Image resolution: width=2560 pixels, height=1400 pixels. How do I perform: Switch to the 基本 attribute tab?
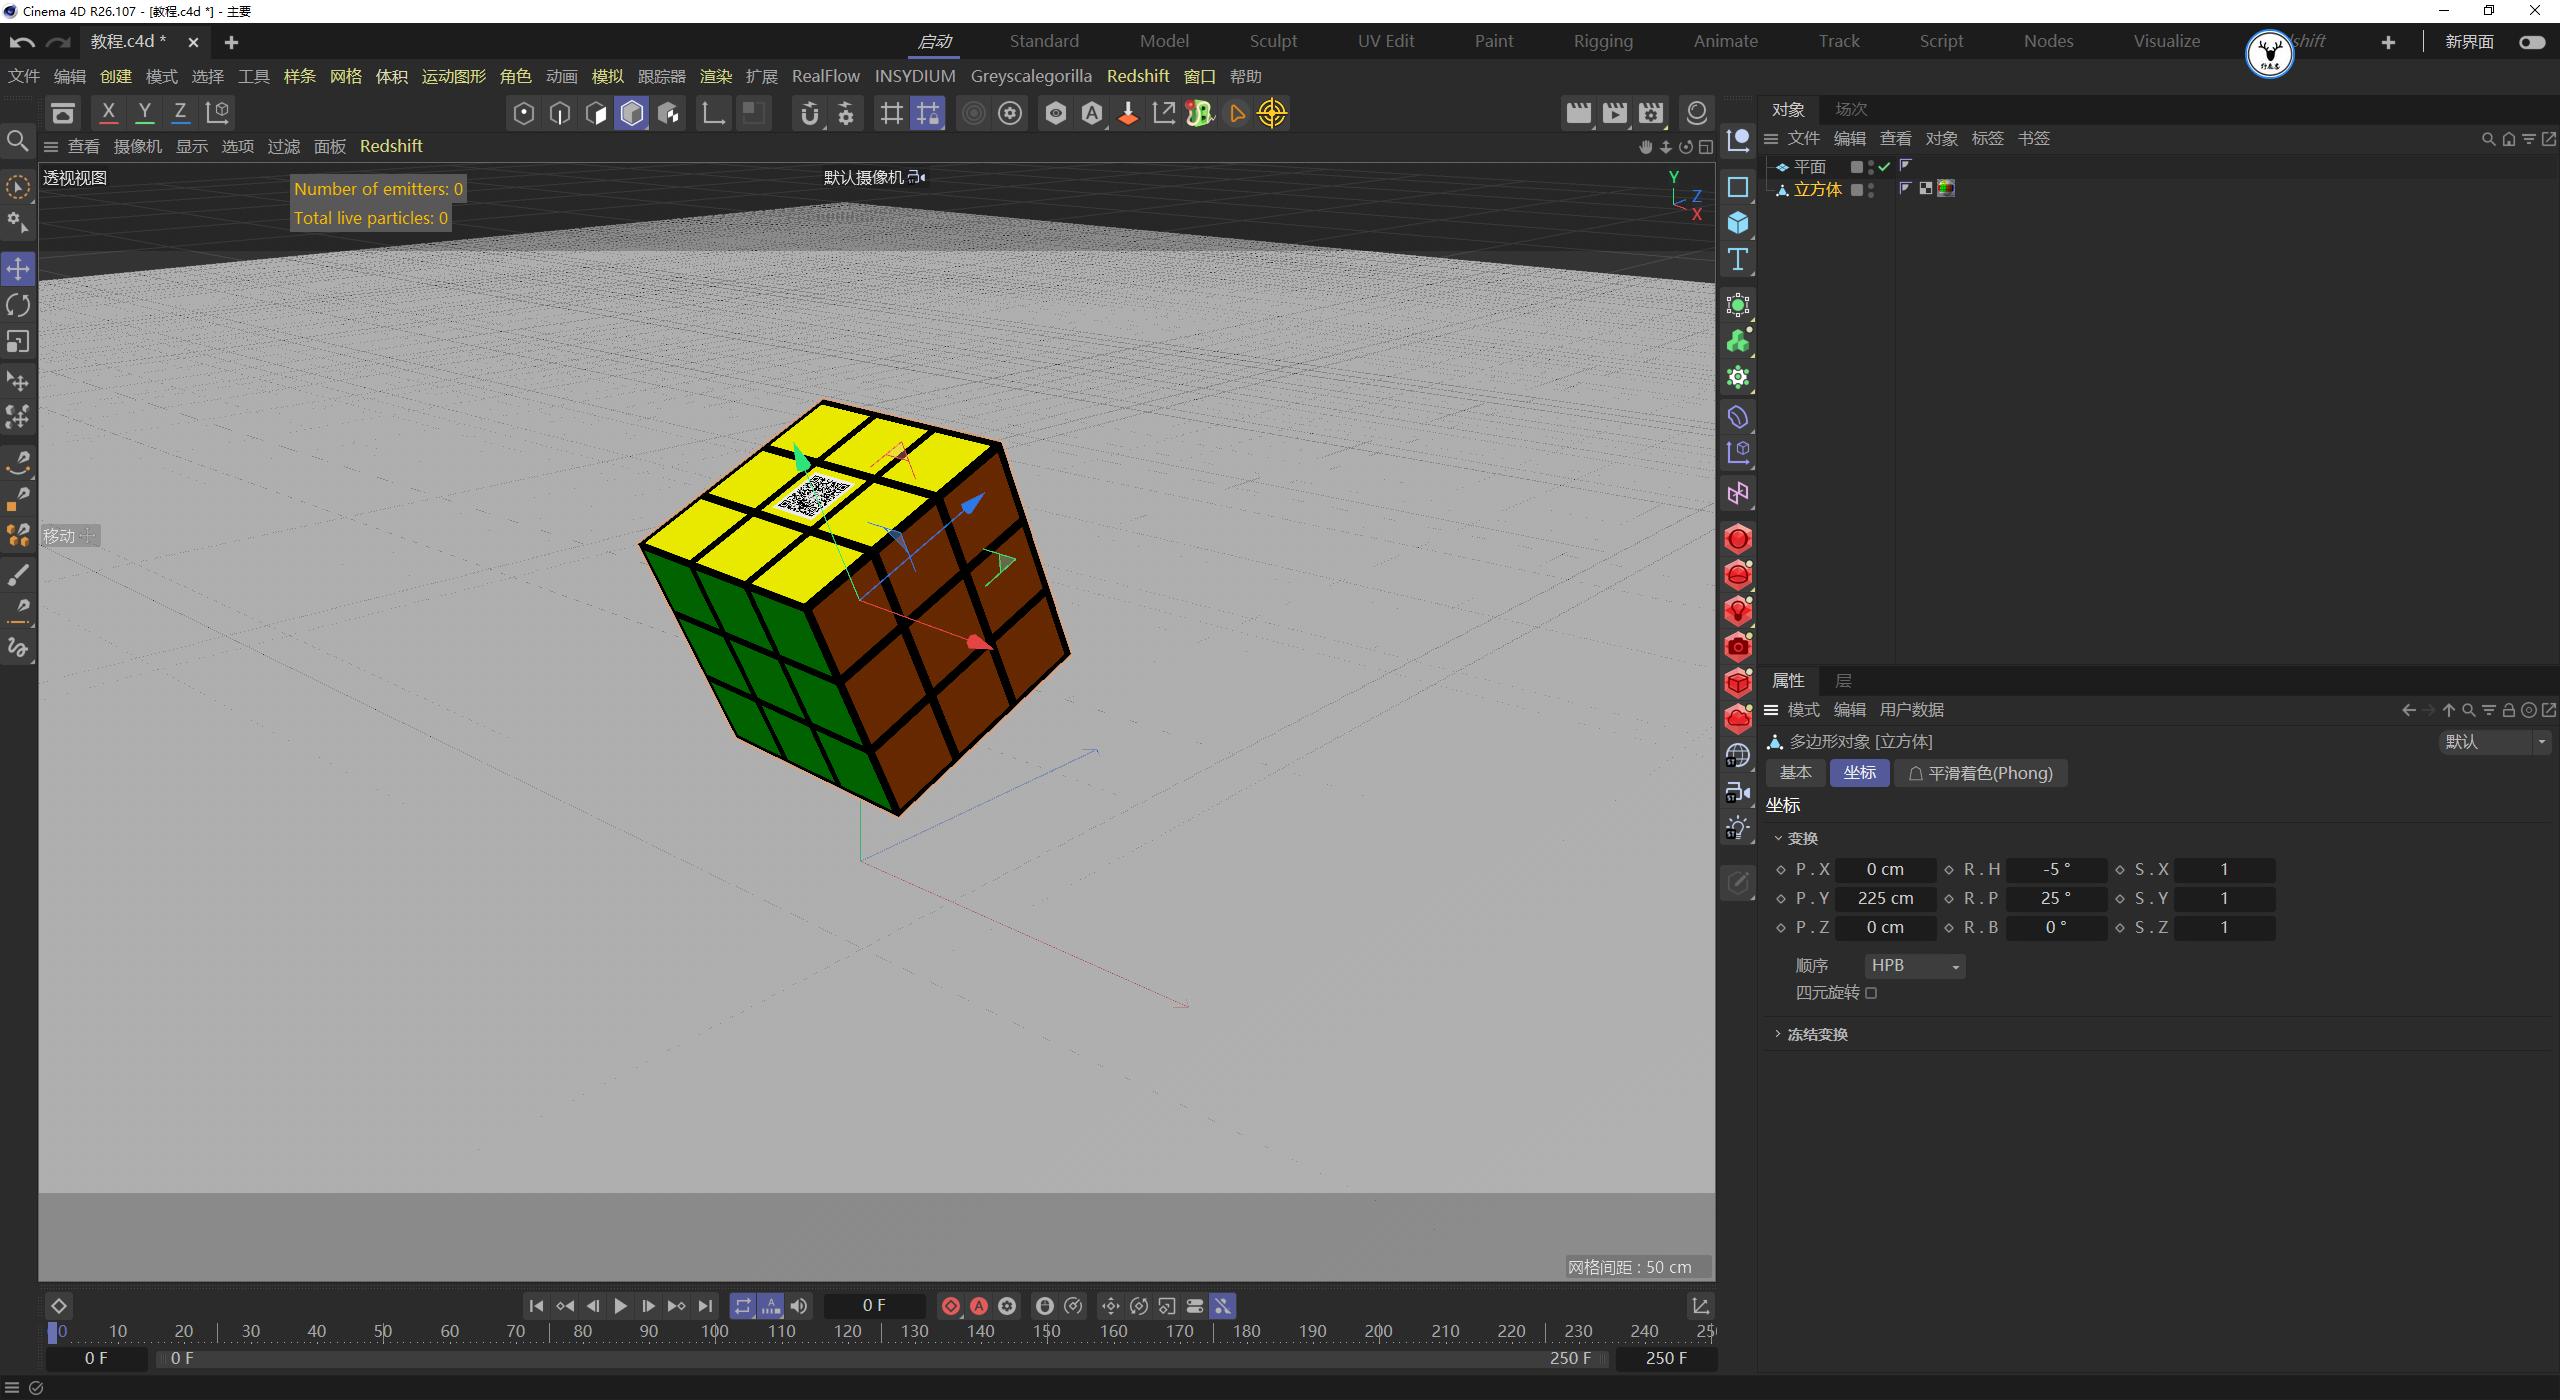(1795, 772)
